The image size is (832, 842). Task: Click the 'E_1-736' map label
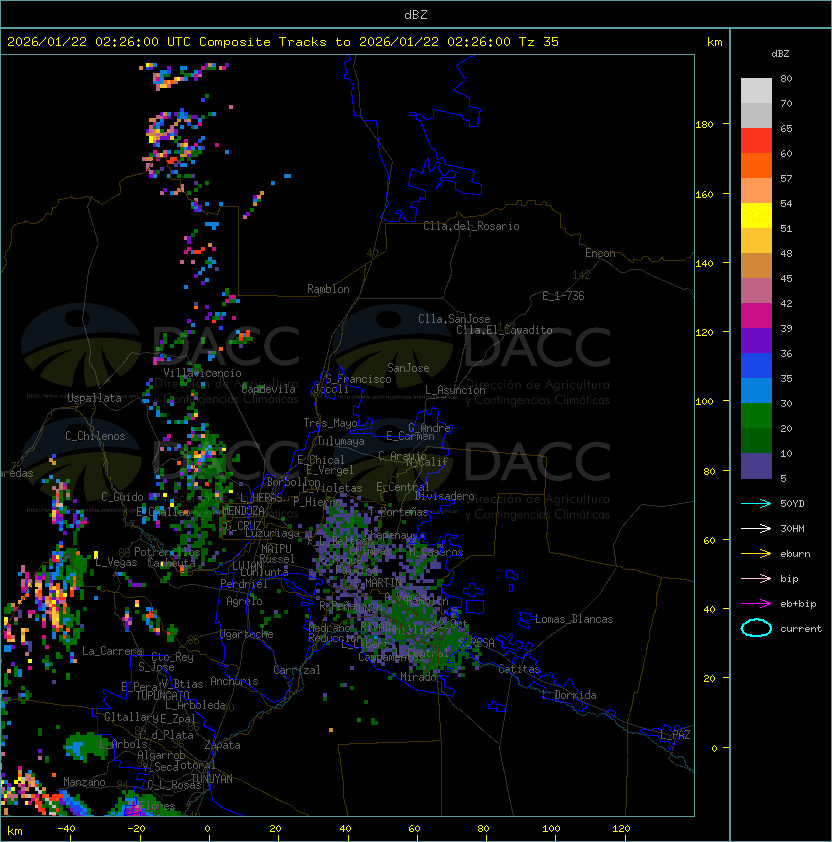pyautogui.click(x=563, y=296)
